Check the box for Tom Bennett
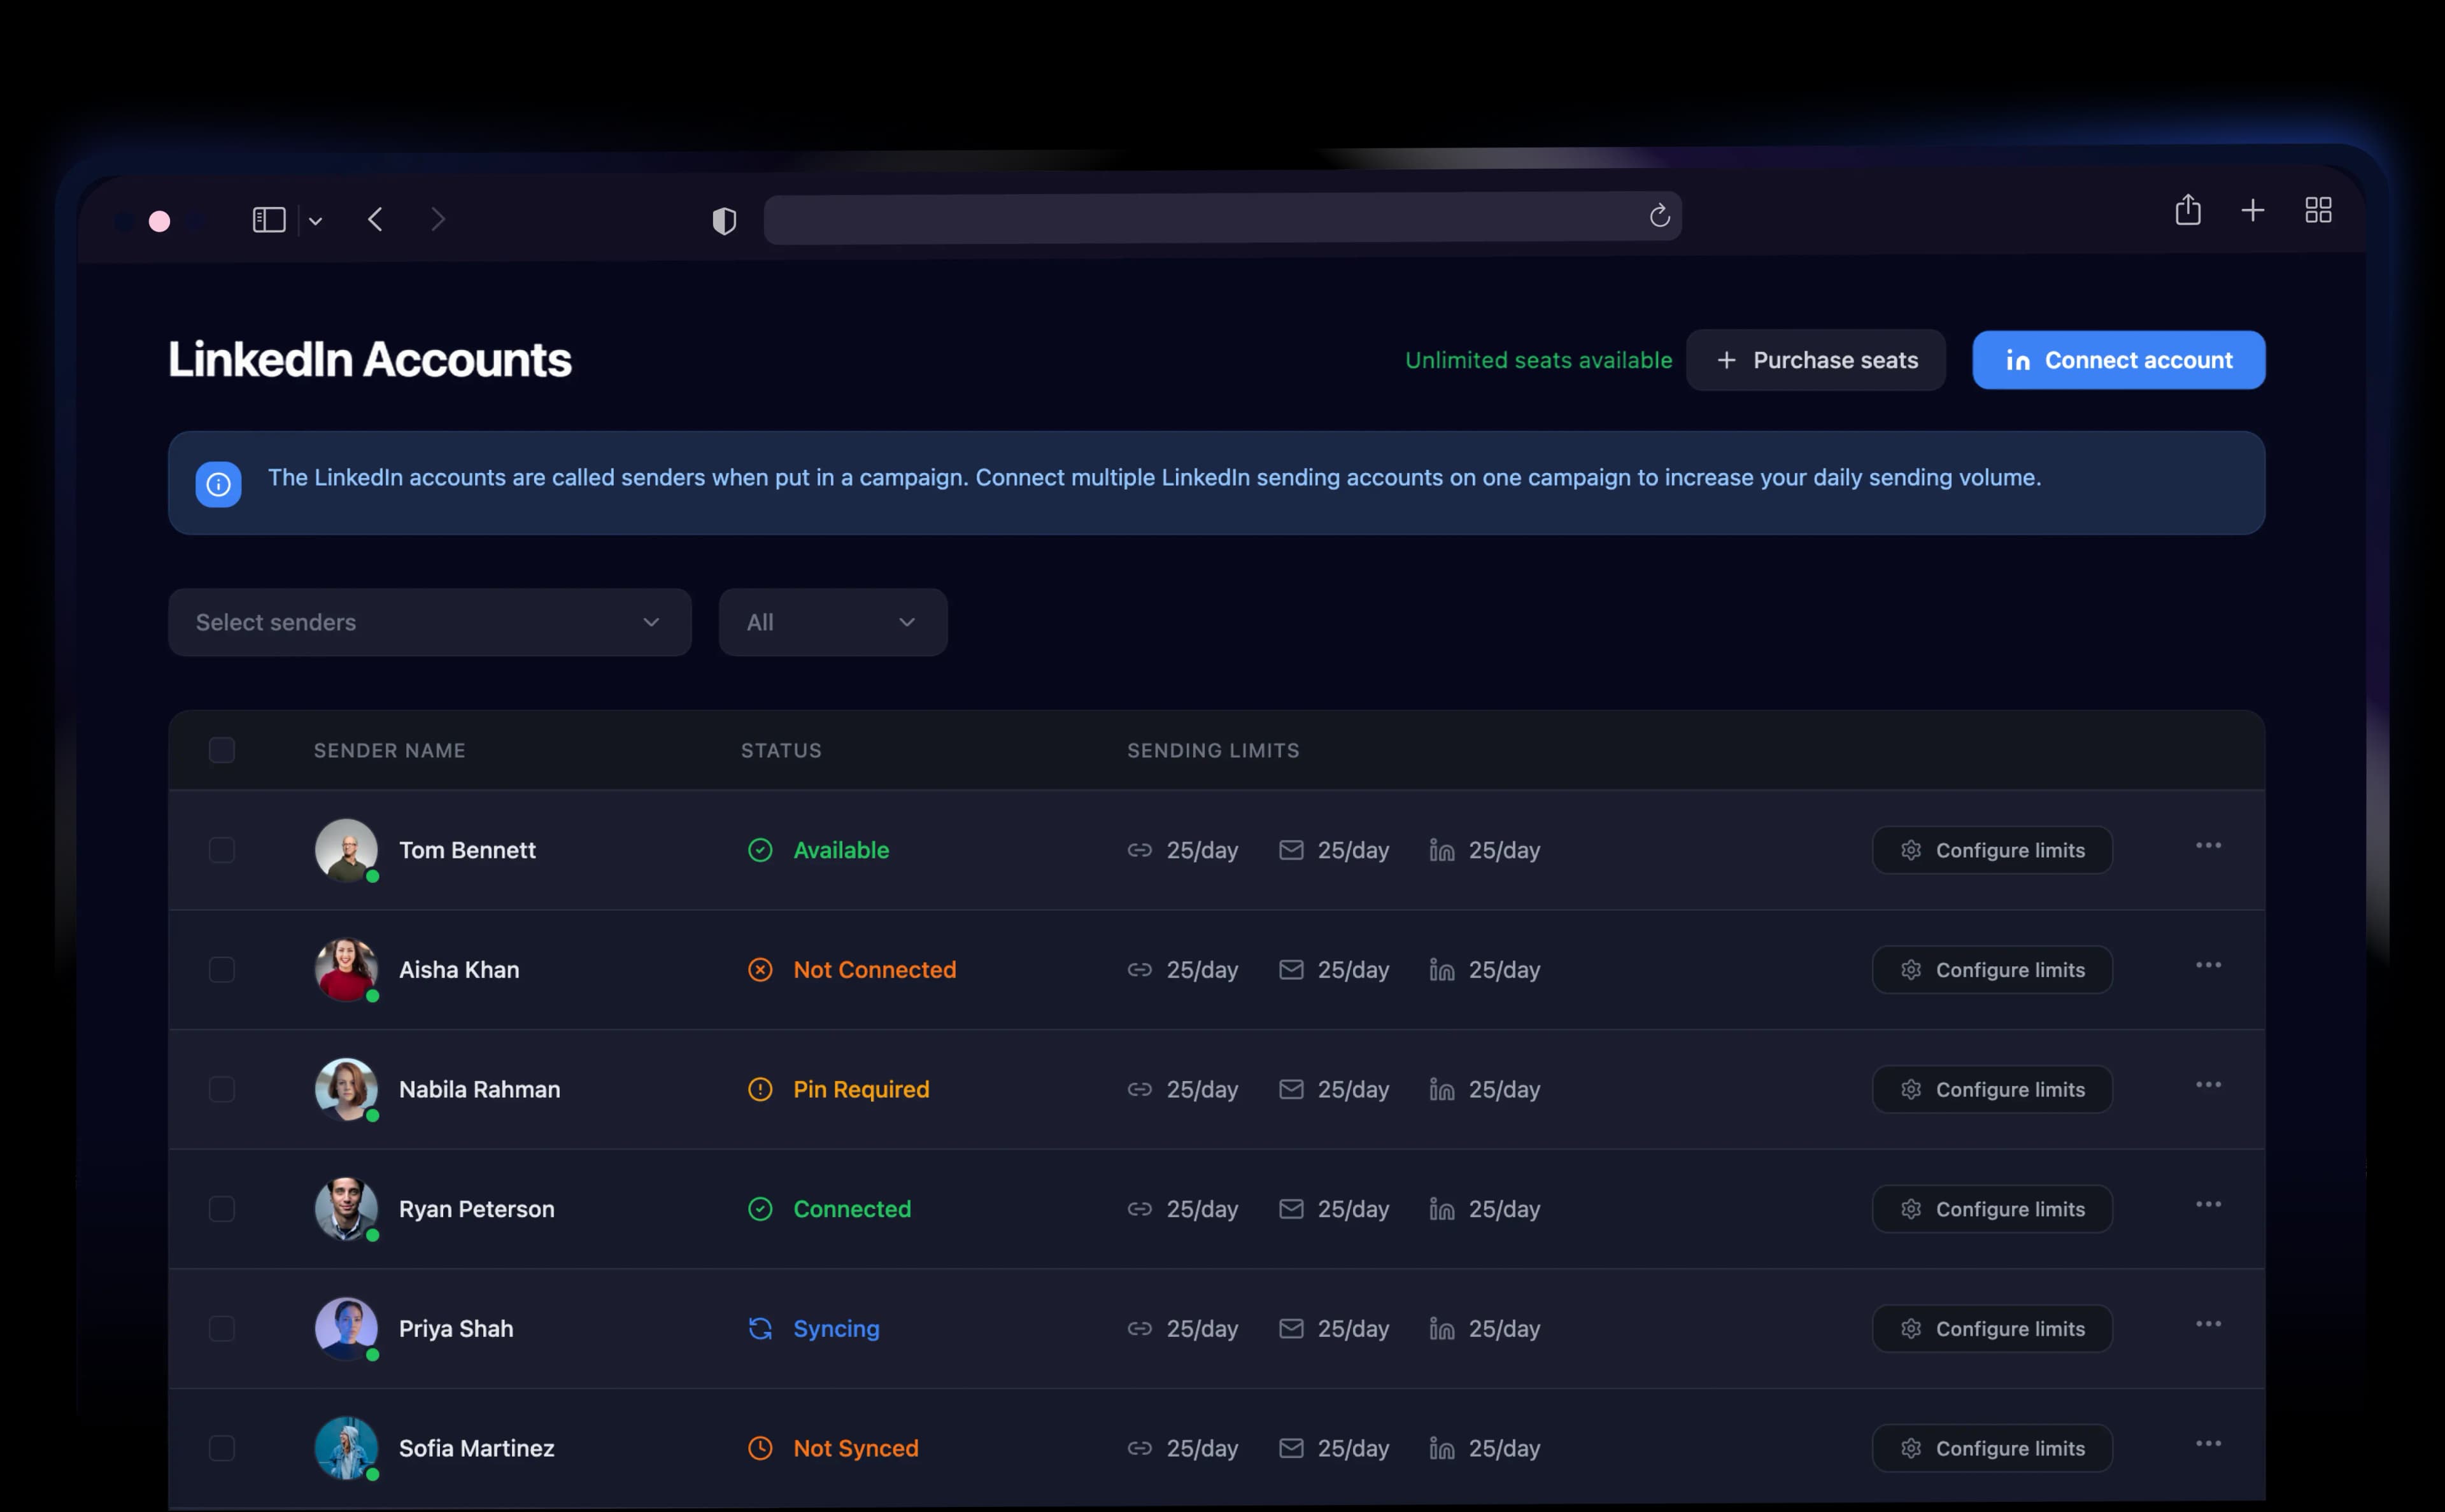The height and width of the screenshot is (1512, 2445). [x=222, y=850]
